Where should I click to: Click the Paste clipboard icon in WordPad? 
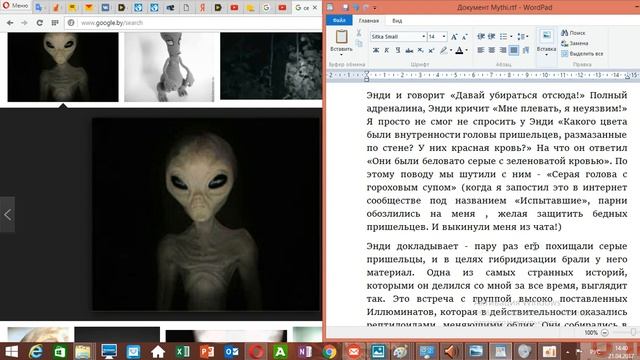click(342, 36)
